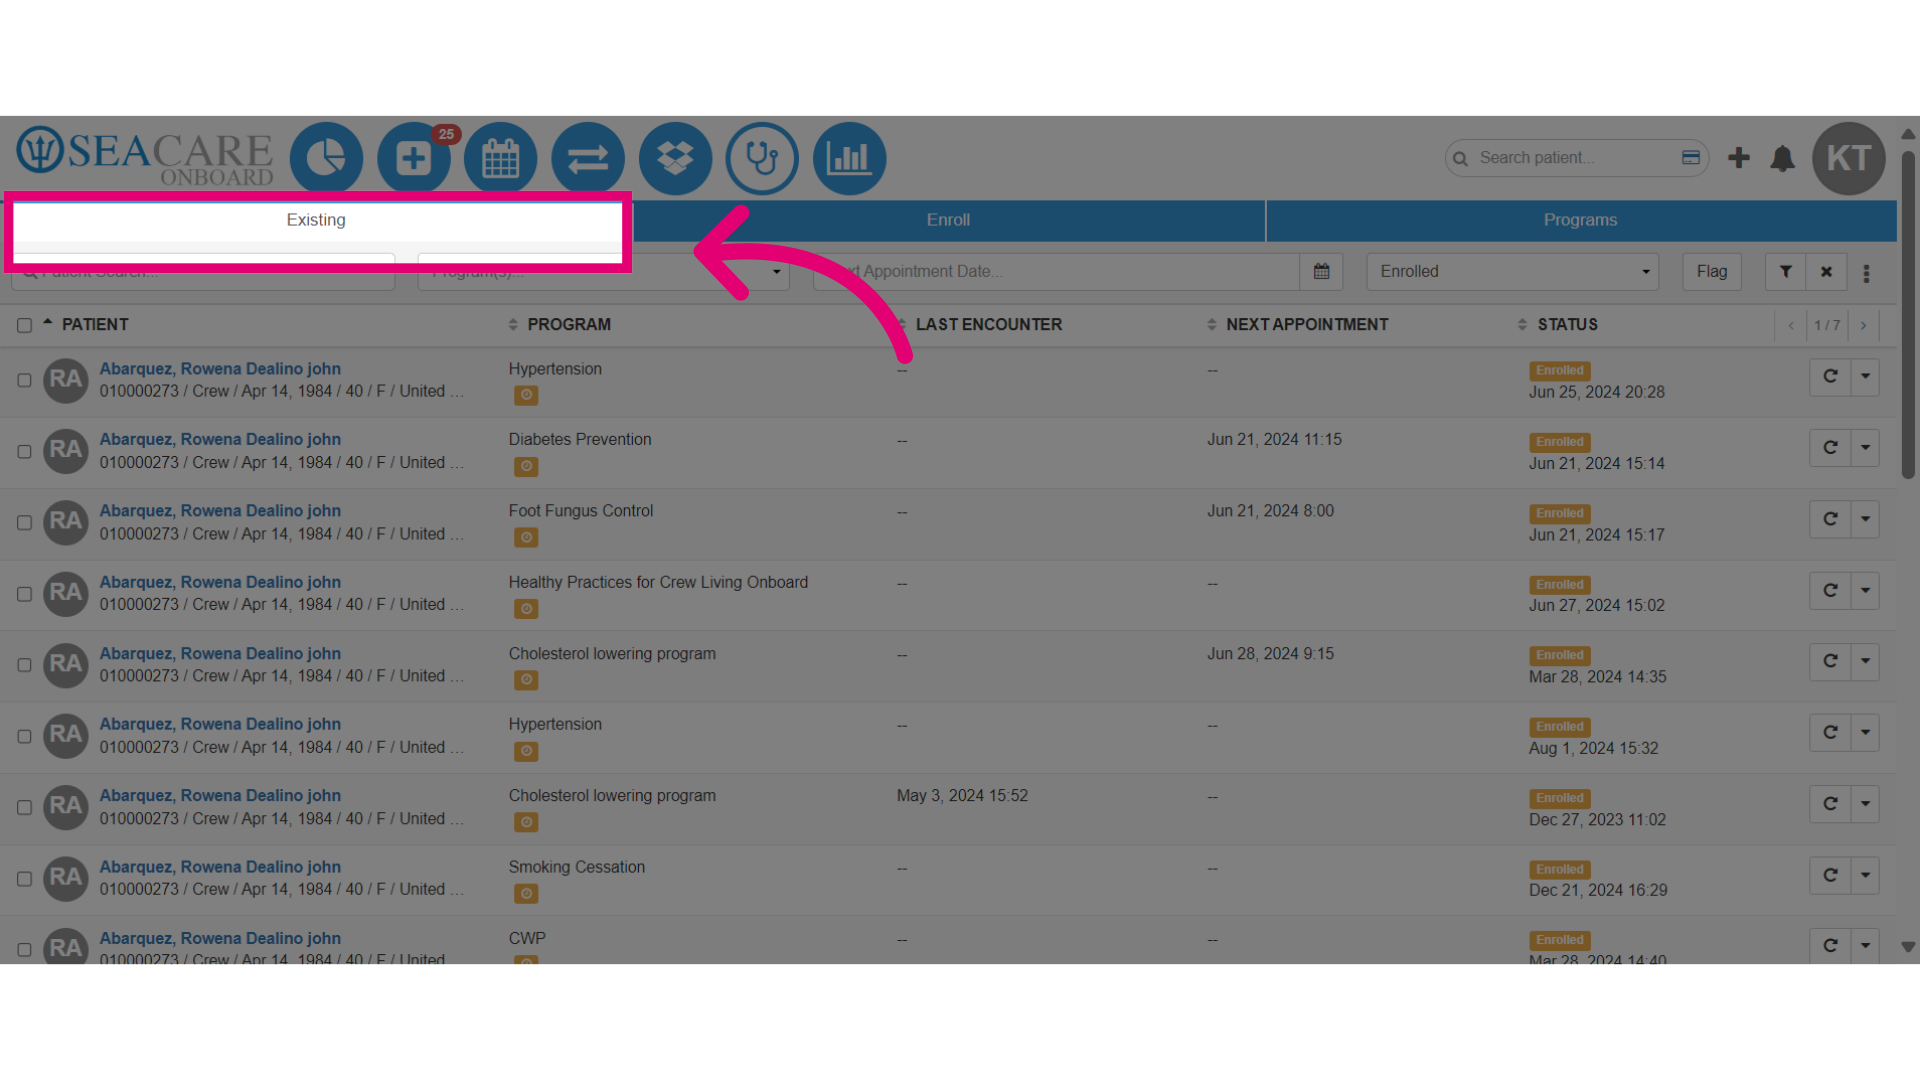Click the card icon in patient search

(x=1691, y=157)
